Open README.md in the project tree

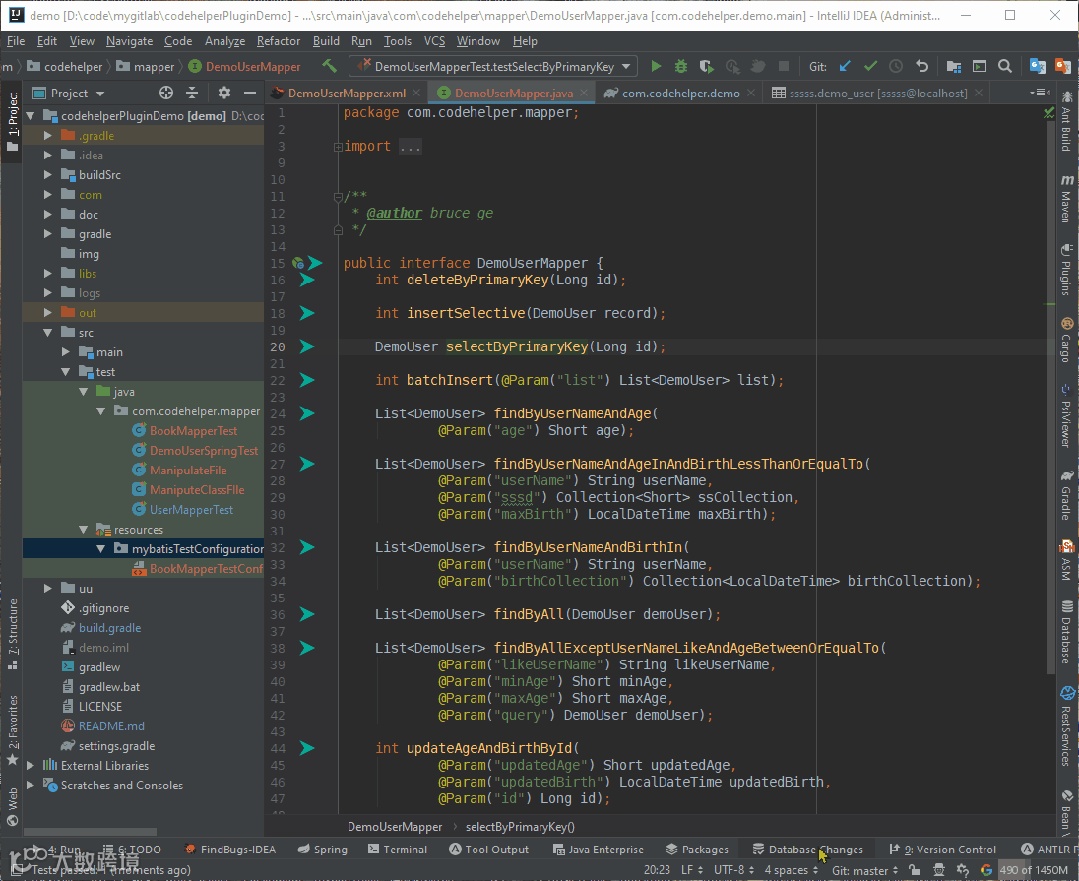point(111,726)
